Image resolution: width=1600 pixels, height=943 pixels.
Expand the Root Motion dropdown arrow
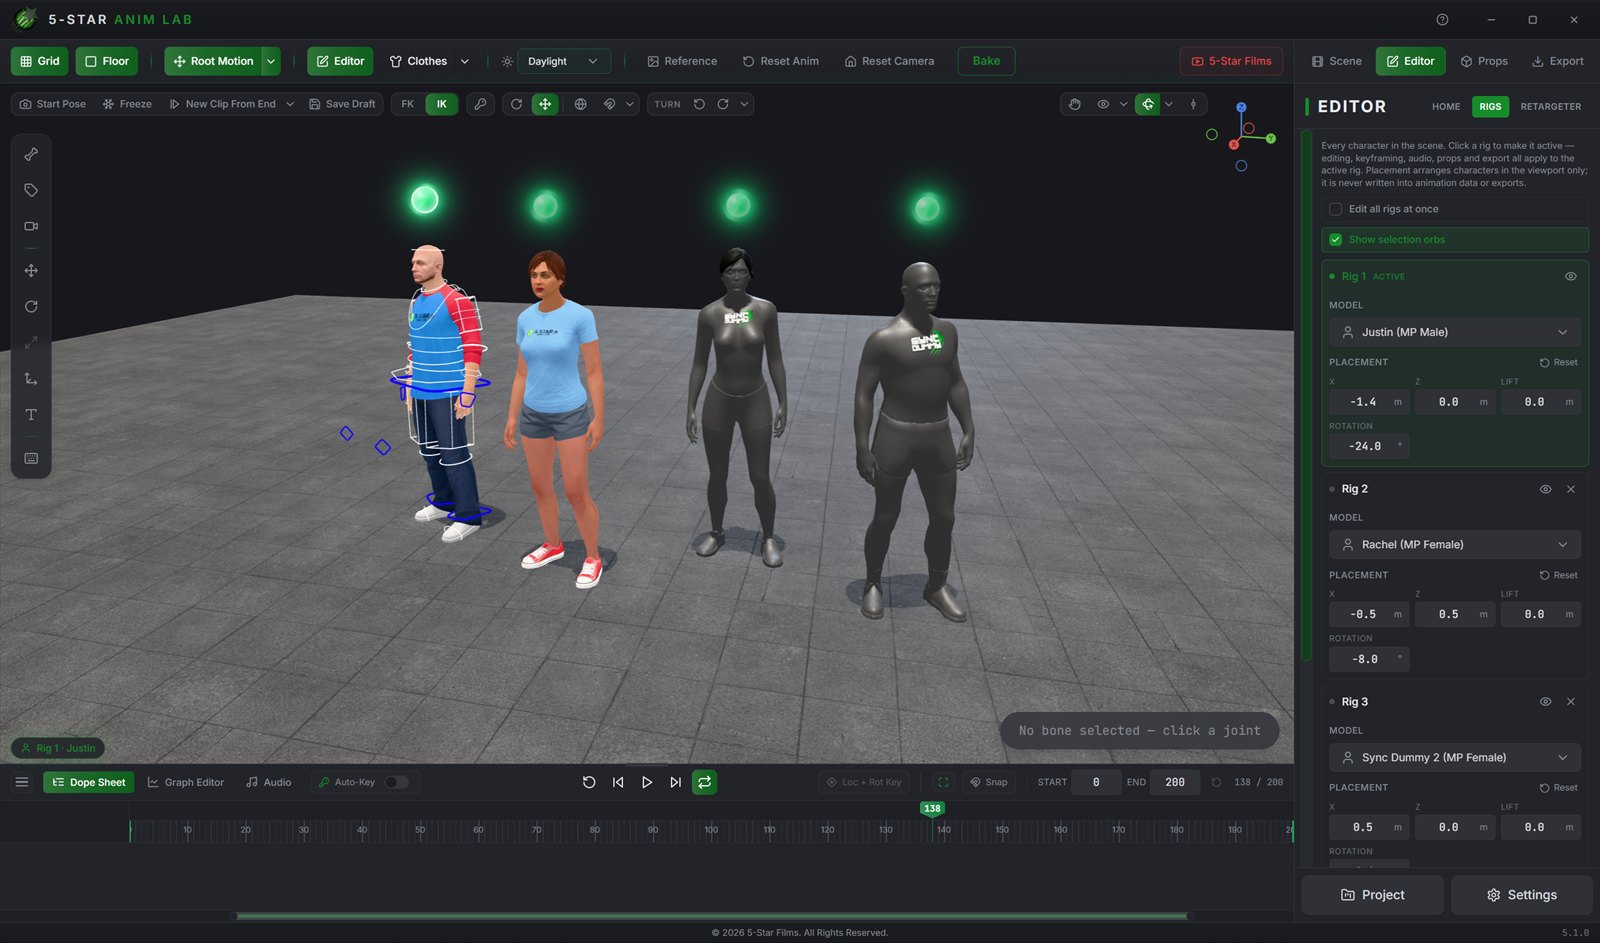[x=271, y=61]
